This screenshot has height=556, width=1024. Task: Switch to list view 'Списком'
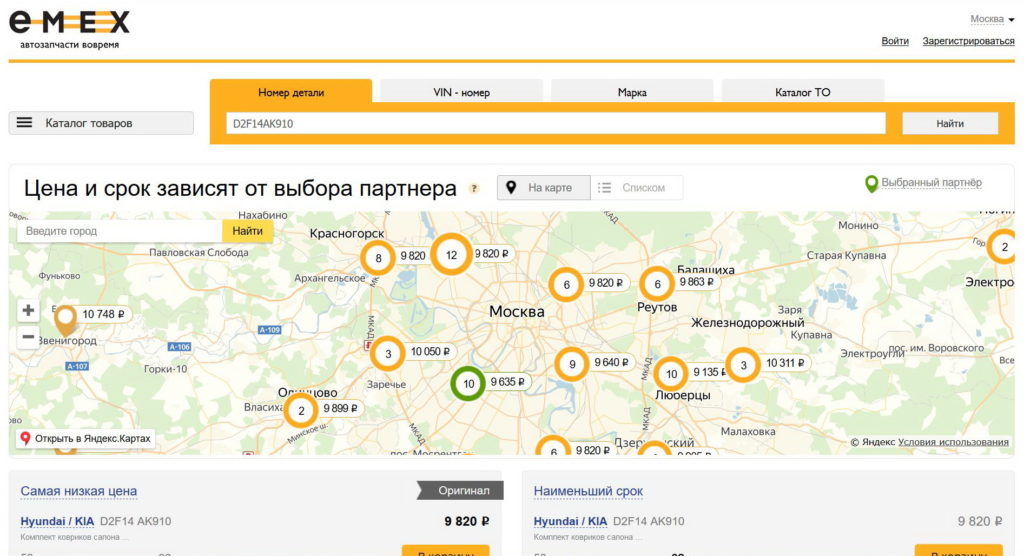[636, 188]
